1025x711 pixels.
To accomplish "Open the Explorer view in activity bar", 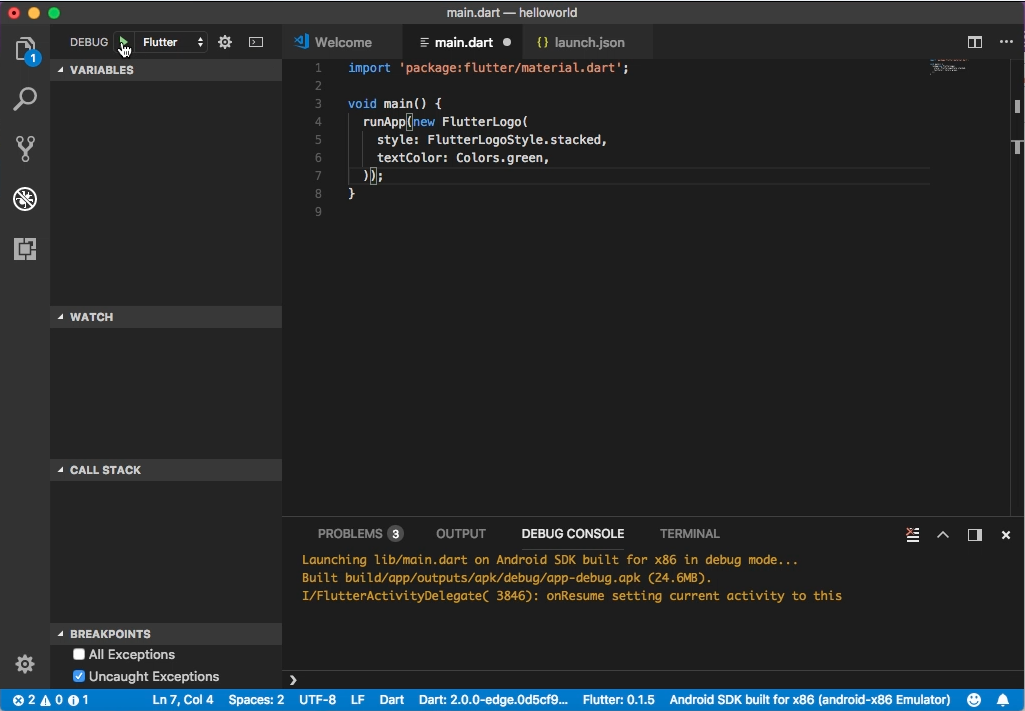I will point(25,49).
